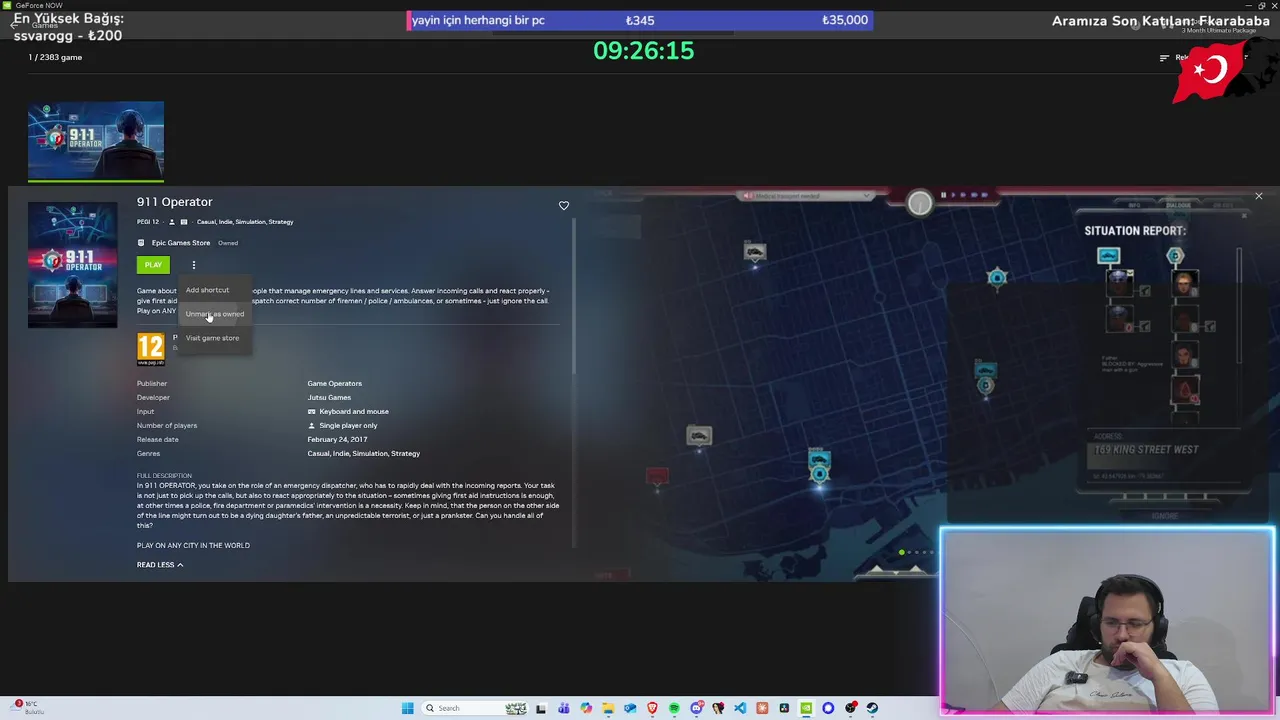Add 911 Operator to favorites with heart icon
The height and width of the screenshot is (720, 1280).
(x=564, y=206)
